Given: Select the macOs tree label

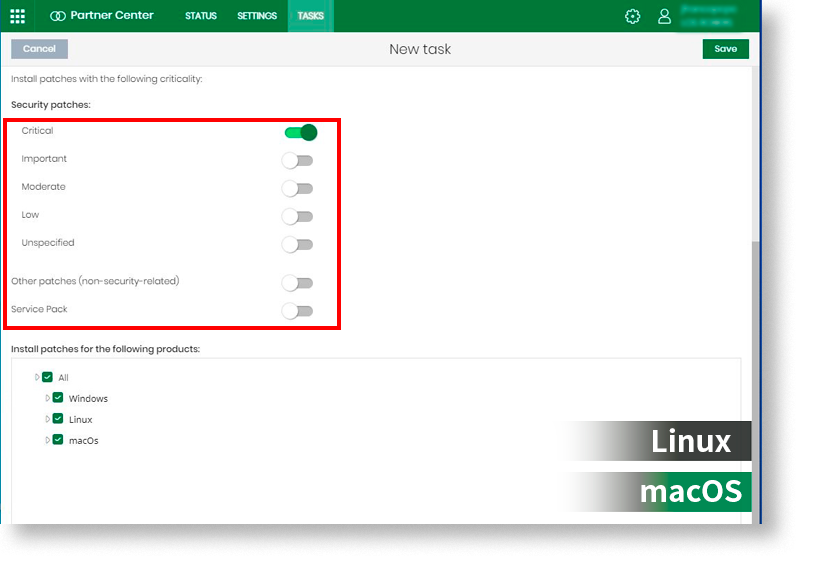Looking at the screenshot, I should [x=84, y=441].
